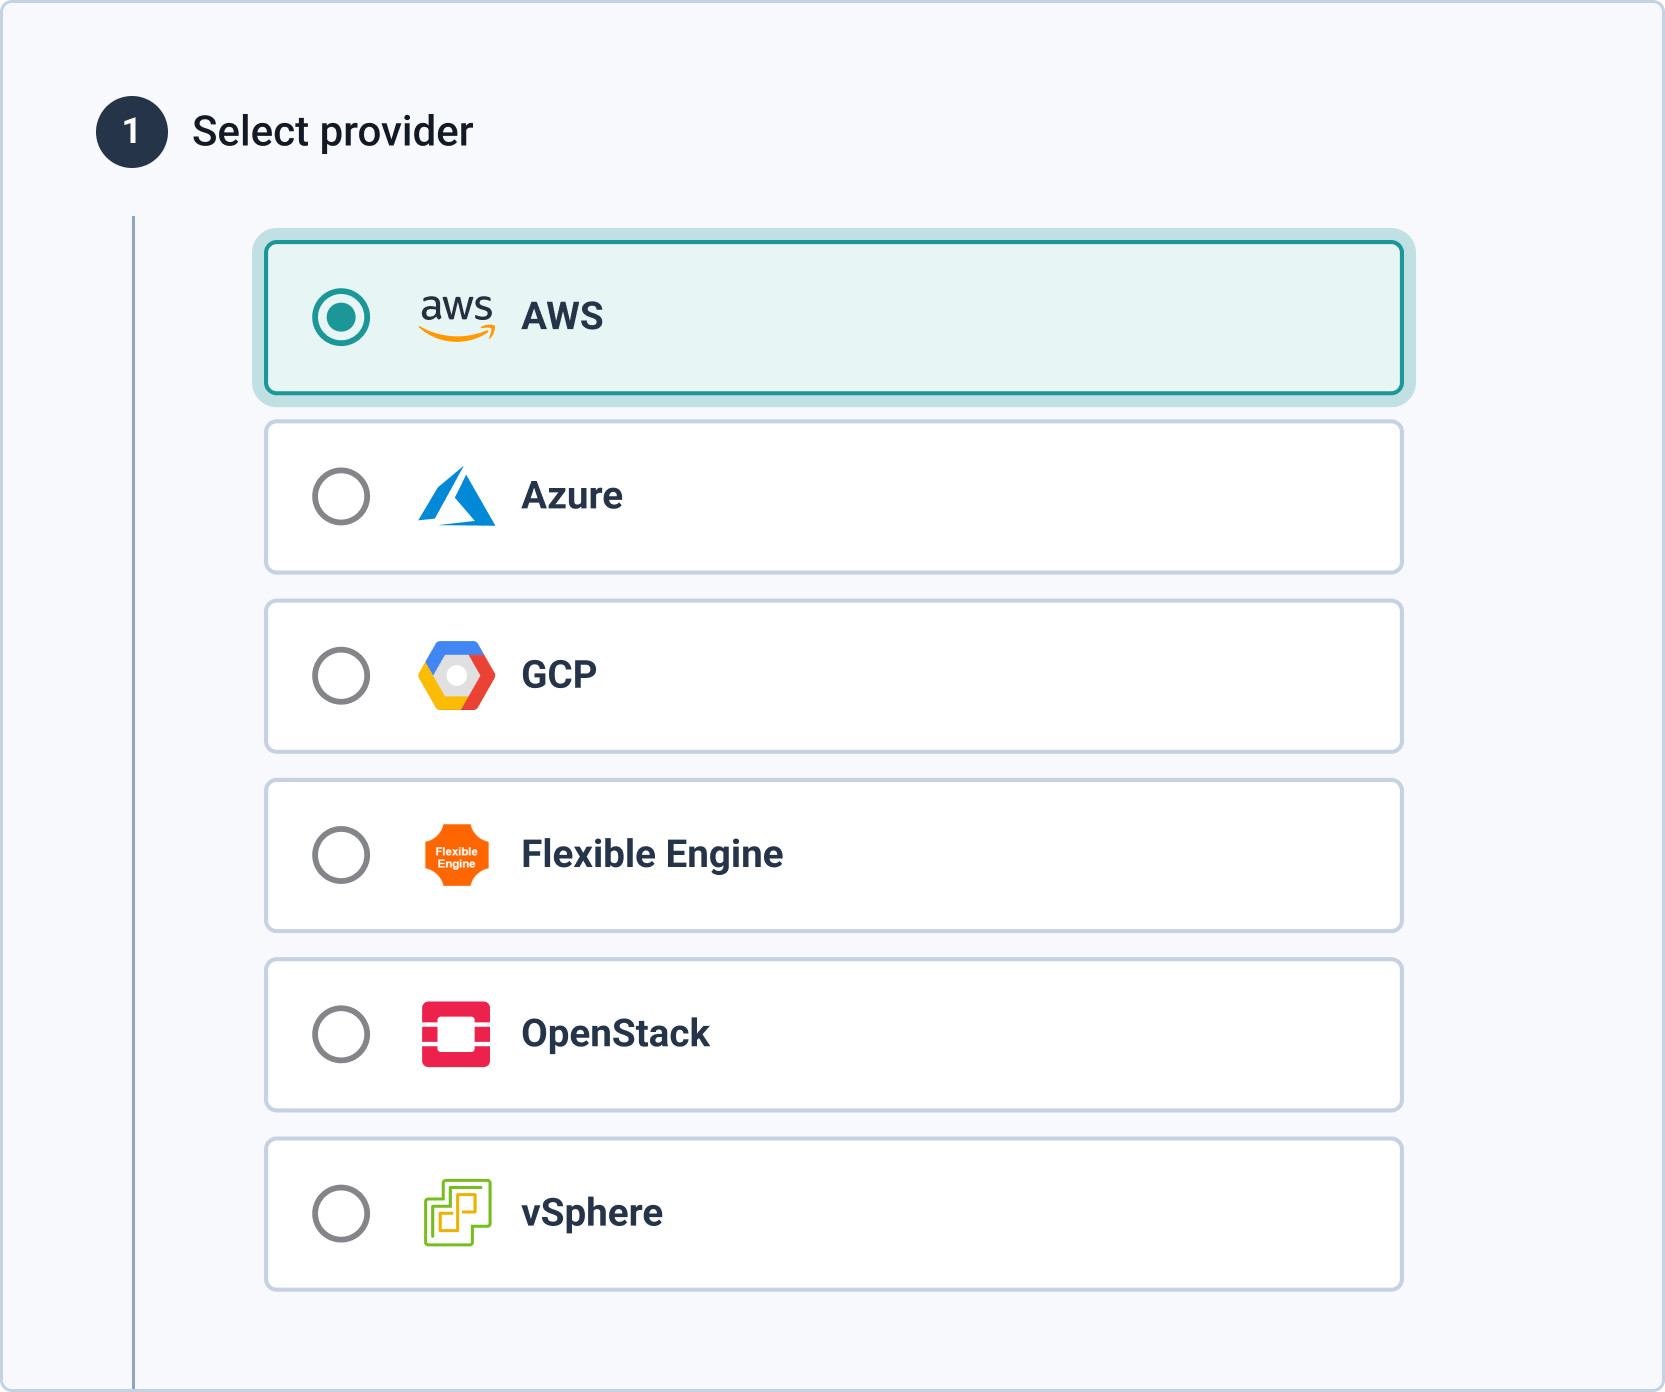The image size is (1665, 1392).
Task: Choose the OpenStack radio button
Action: 341,1034
